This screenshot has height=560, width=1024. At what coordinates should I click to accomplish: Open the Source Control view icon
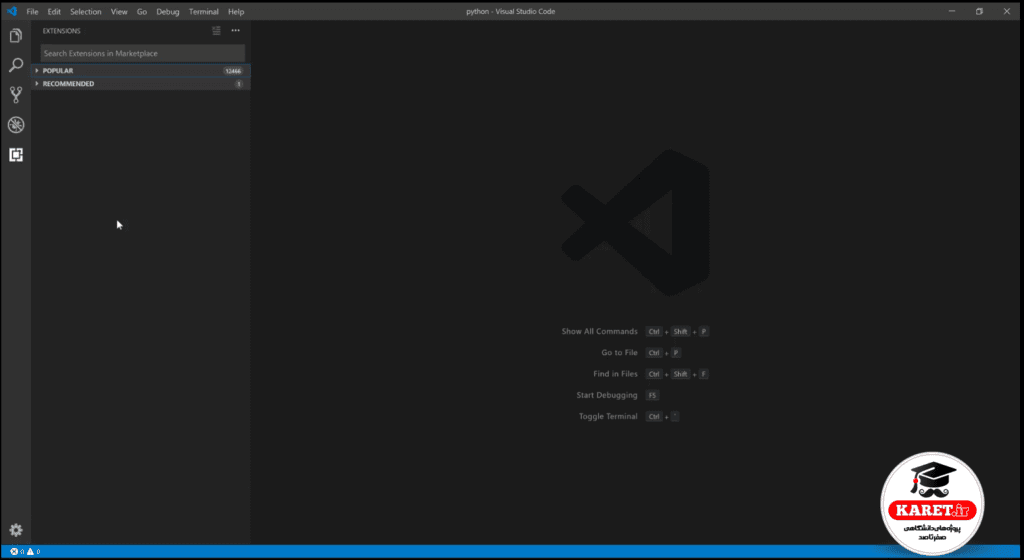pyautogui.click(x=16, y=95)
